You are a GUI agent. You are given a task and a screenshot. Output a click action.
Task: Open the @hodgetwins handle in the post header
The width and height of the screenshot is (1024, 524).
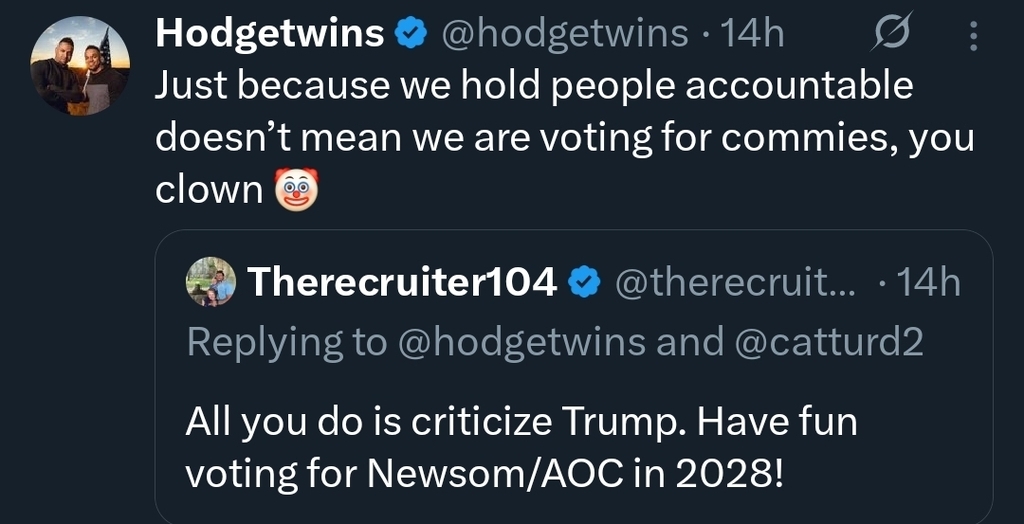tap(564, 35)
